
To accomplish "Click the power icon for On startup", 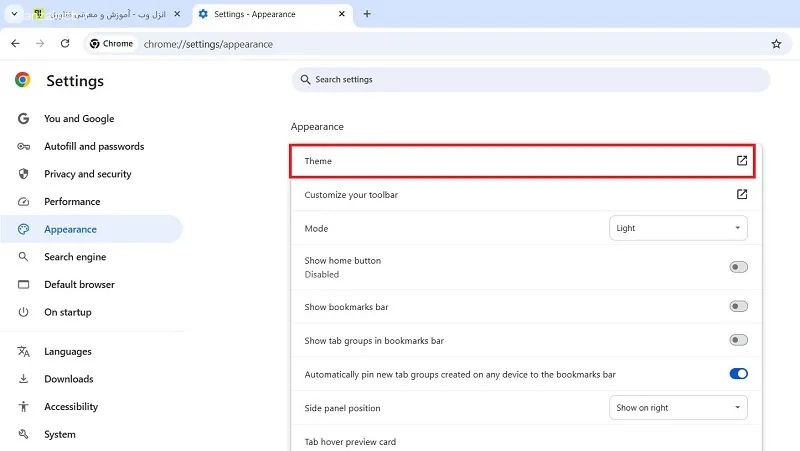I will click(23, 312).
